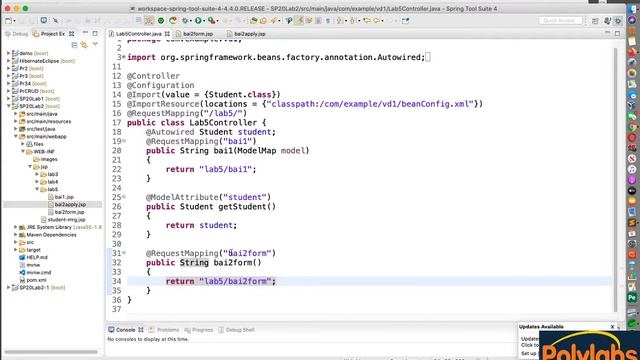Open the Debug Shell tab

point(236,330)
